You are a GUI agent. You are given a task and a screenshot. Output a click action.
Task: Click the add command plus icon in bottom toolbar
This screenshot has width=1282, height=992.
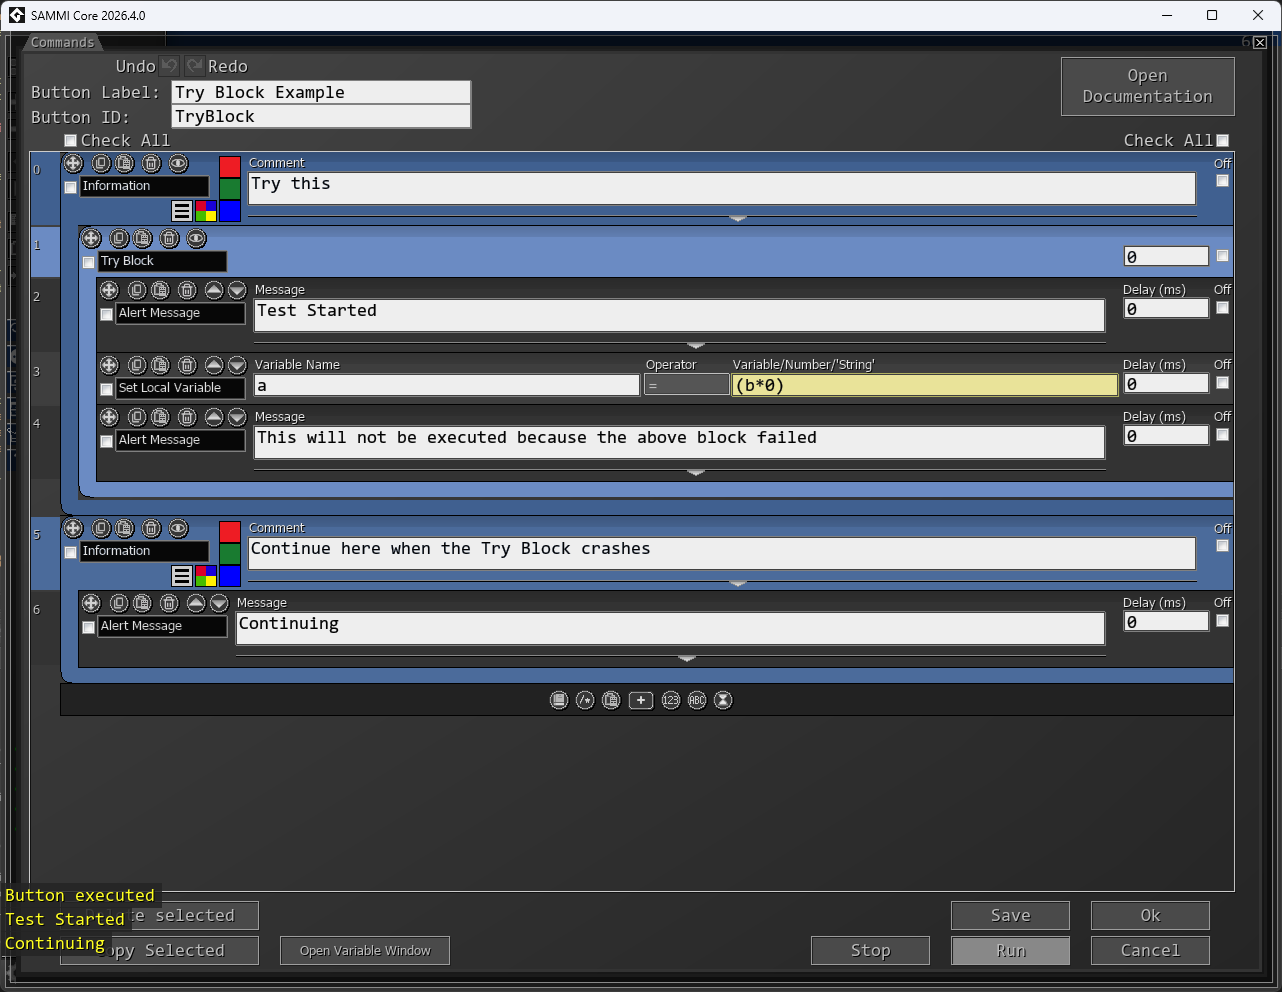641,700
